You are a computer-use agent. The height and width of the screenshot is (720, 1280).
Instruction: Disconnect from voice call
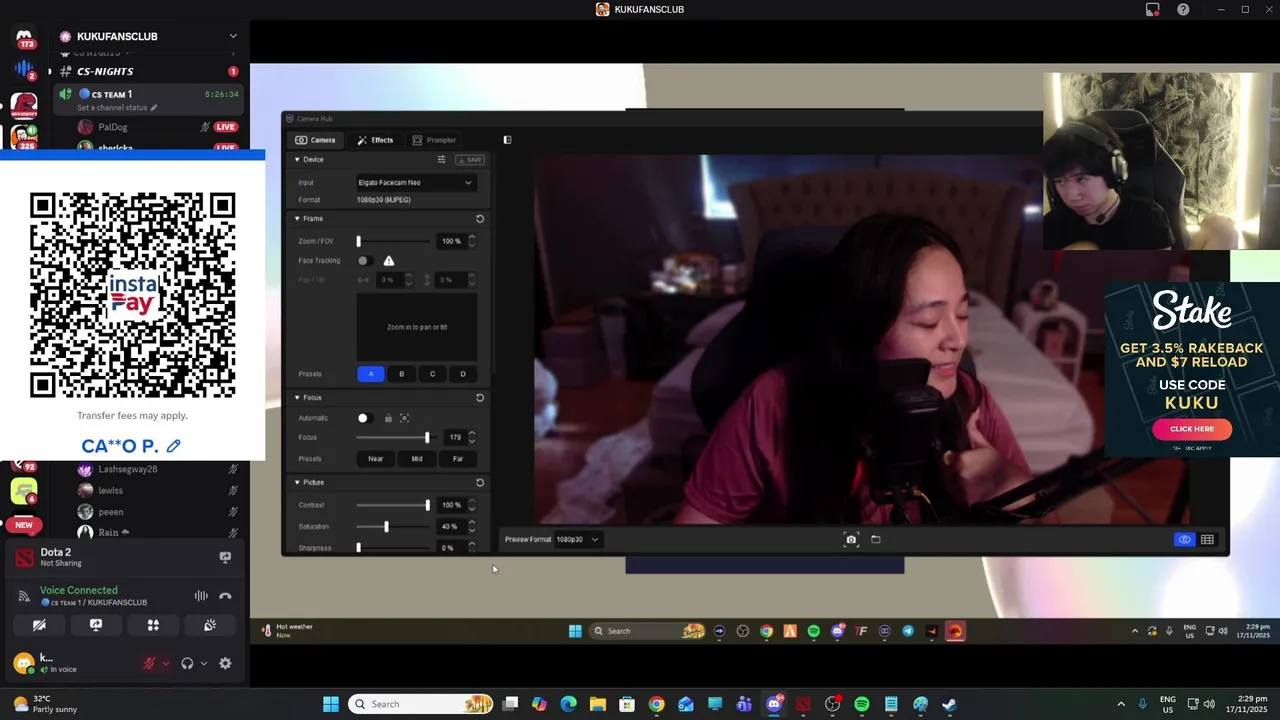(x=225, y=596)
